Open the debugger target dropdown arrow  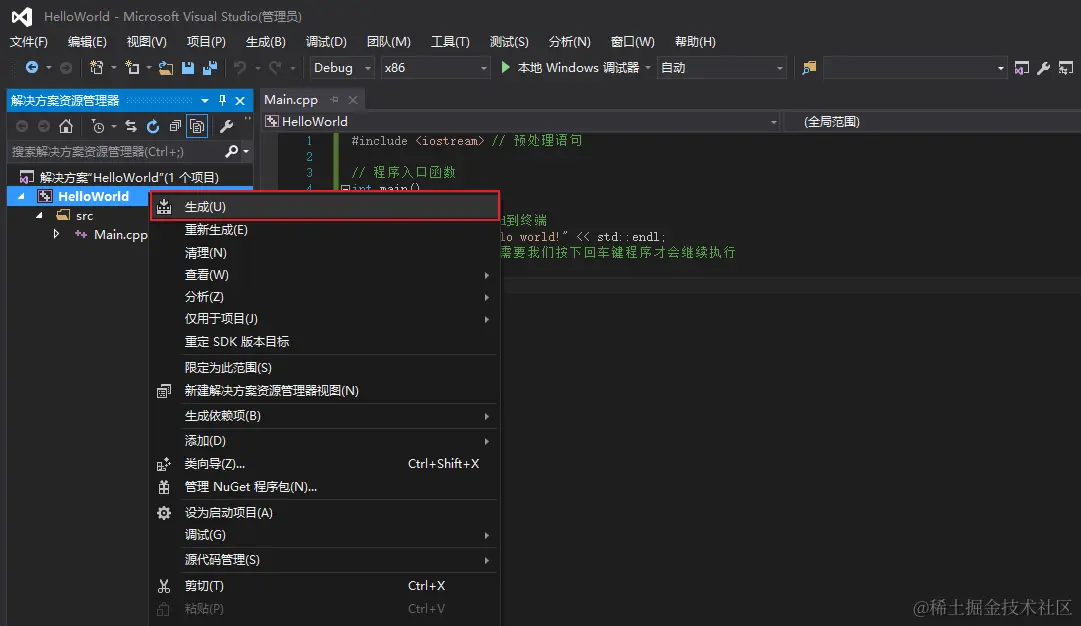point(648,68)
